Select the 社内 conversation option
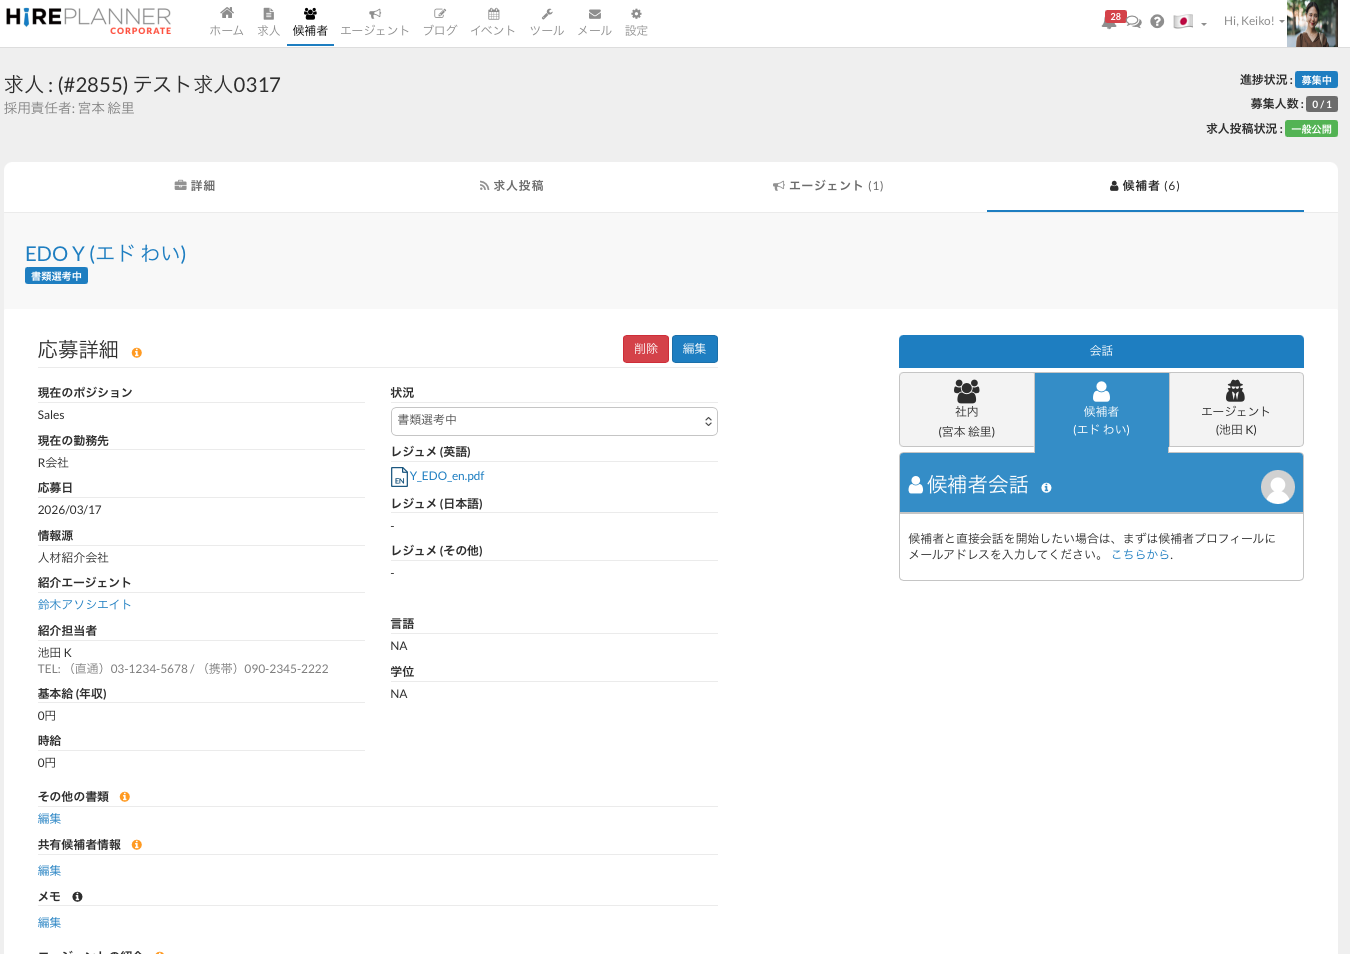Image resolution: width=1350 pixels, height=954 pixels. [x=966, y=410]
